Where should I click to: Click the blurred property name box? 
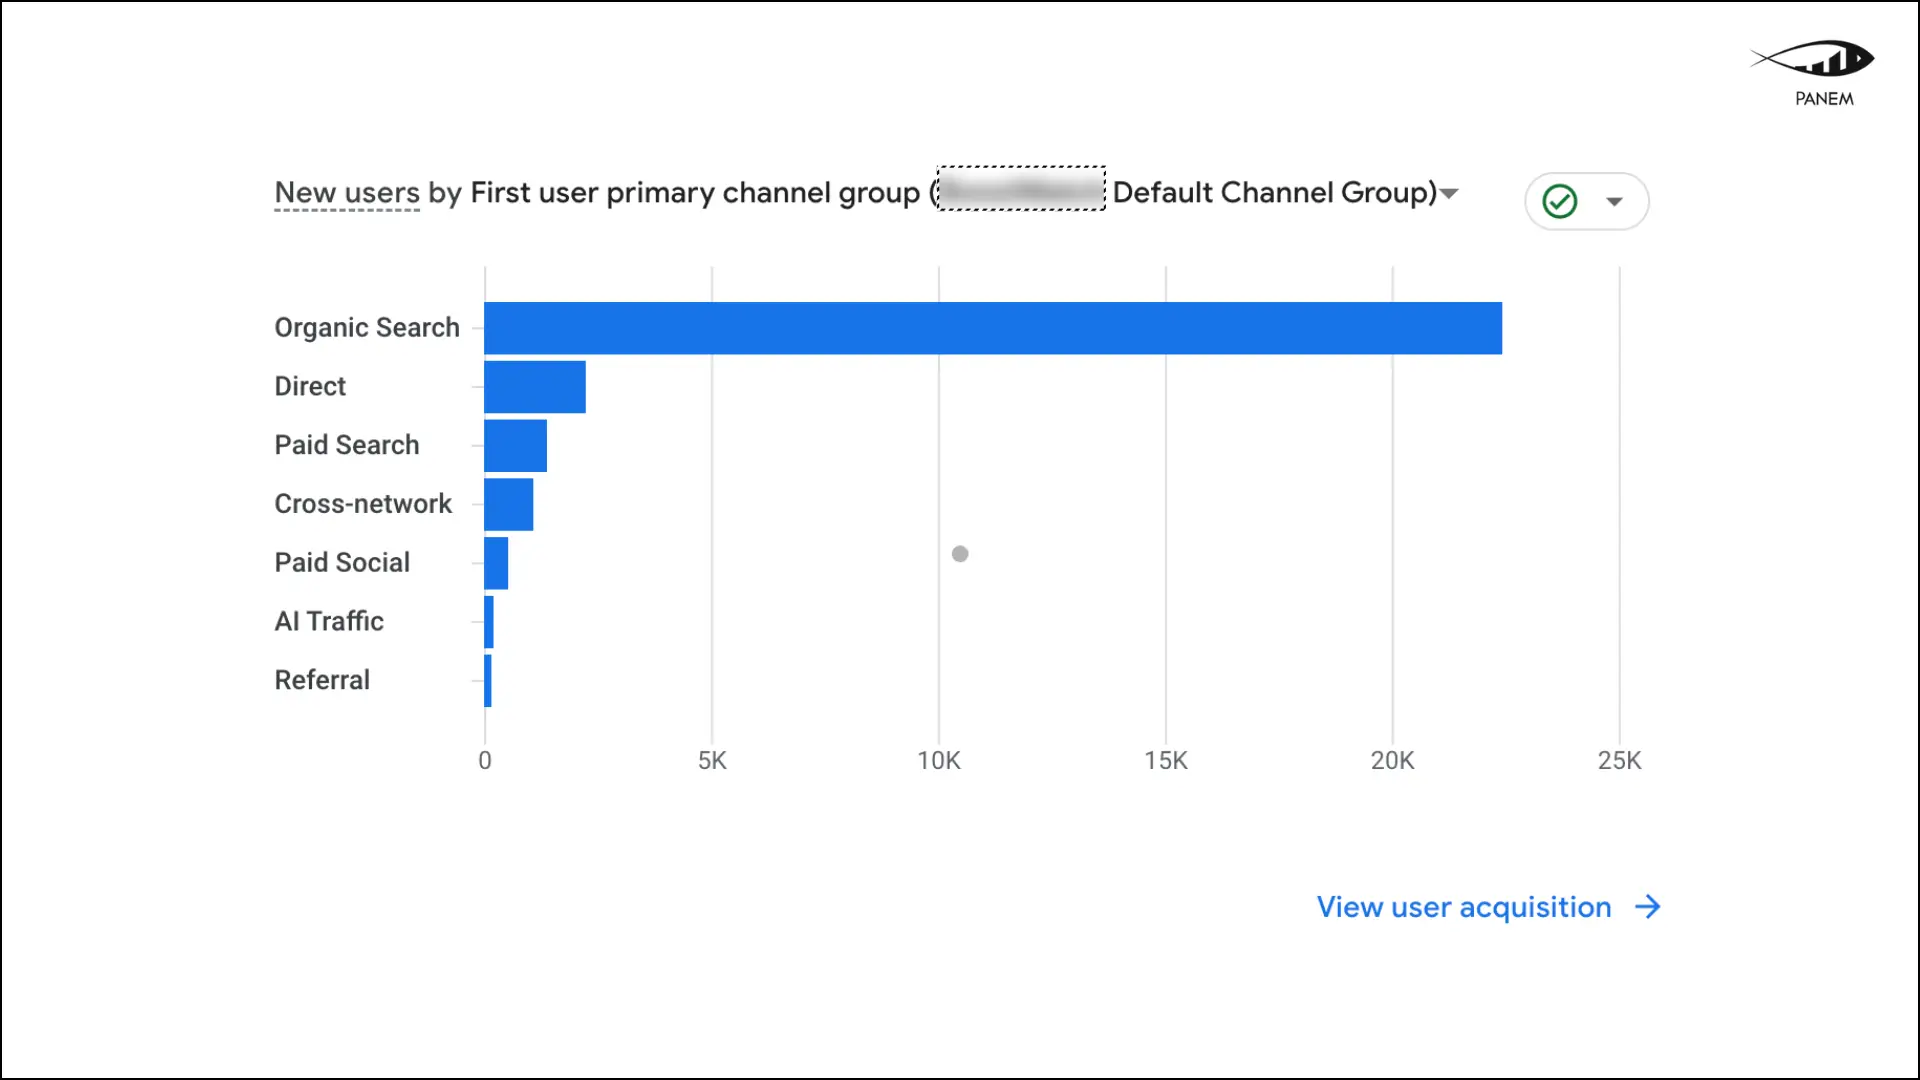pyautogui.click(x=1020, y=189)
